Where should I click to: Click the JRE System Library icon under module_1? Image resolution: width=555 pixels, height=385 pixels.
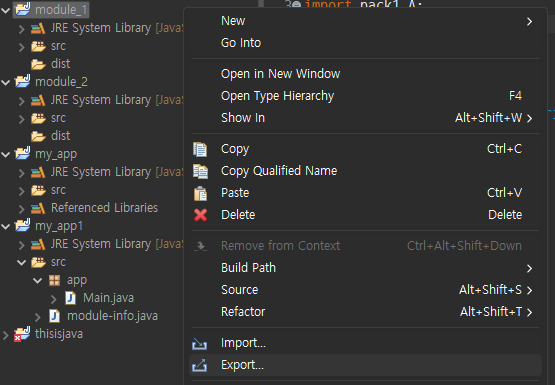(38, 28)
